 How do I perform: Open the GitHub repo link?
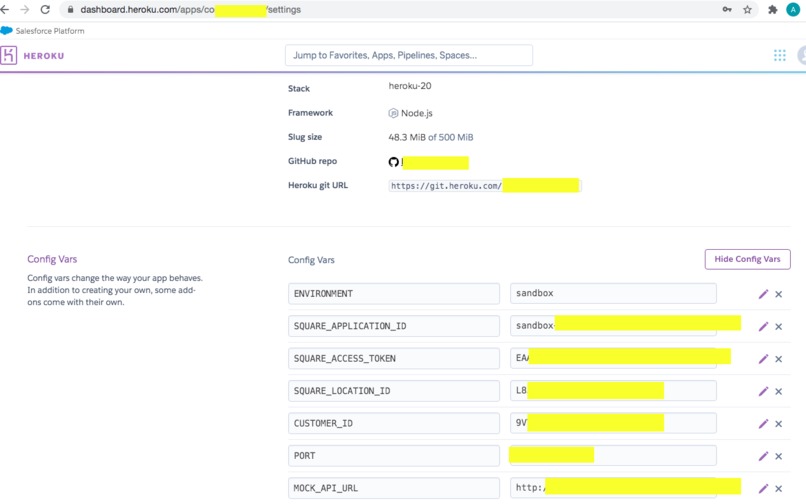(x=429, y=163)
